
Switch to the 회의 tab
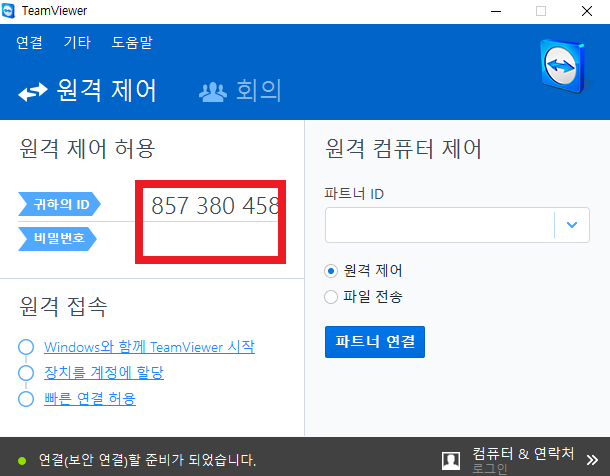coord(240,91)
